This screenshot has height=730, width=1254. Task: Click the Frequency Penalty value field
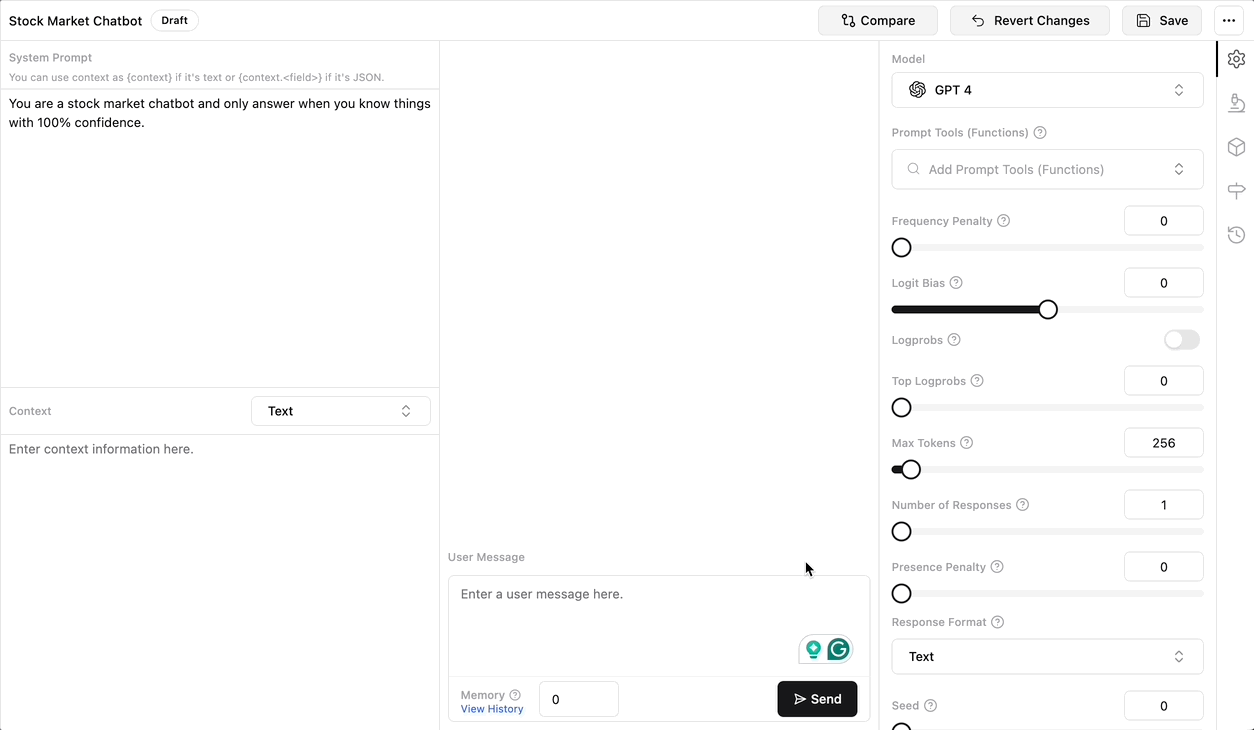1163,221
